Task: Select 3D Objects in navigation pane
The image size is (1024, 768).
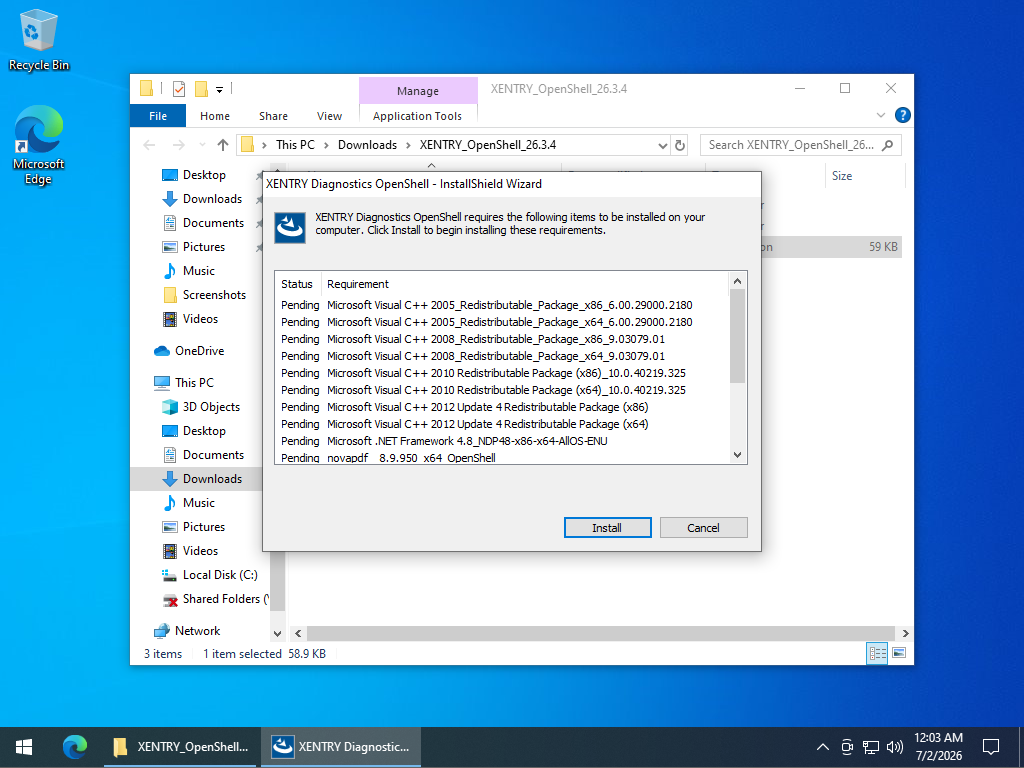Action: pyautogui.click(x=211, y=407)
